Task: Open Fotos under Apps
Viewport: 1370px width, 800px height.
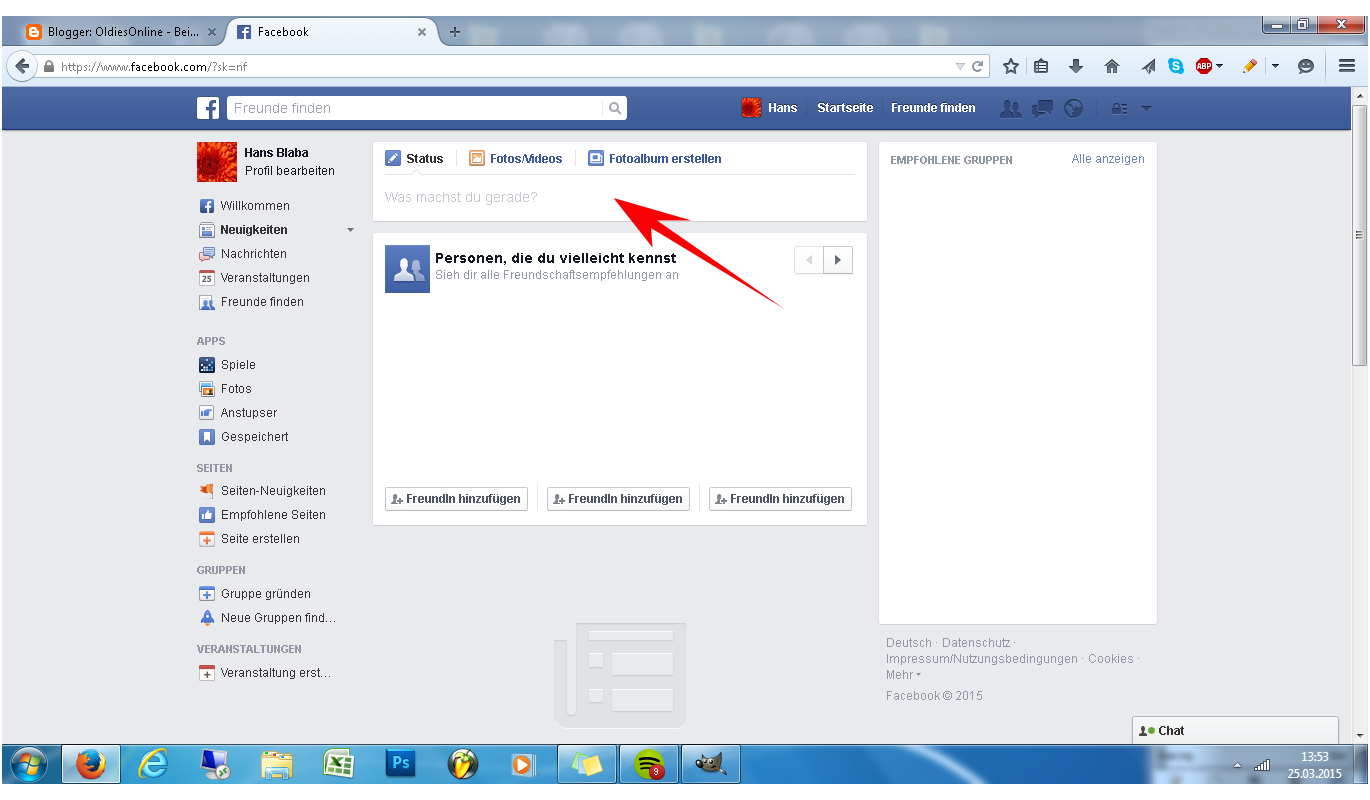Action: click(x=225, y=389)
